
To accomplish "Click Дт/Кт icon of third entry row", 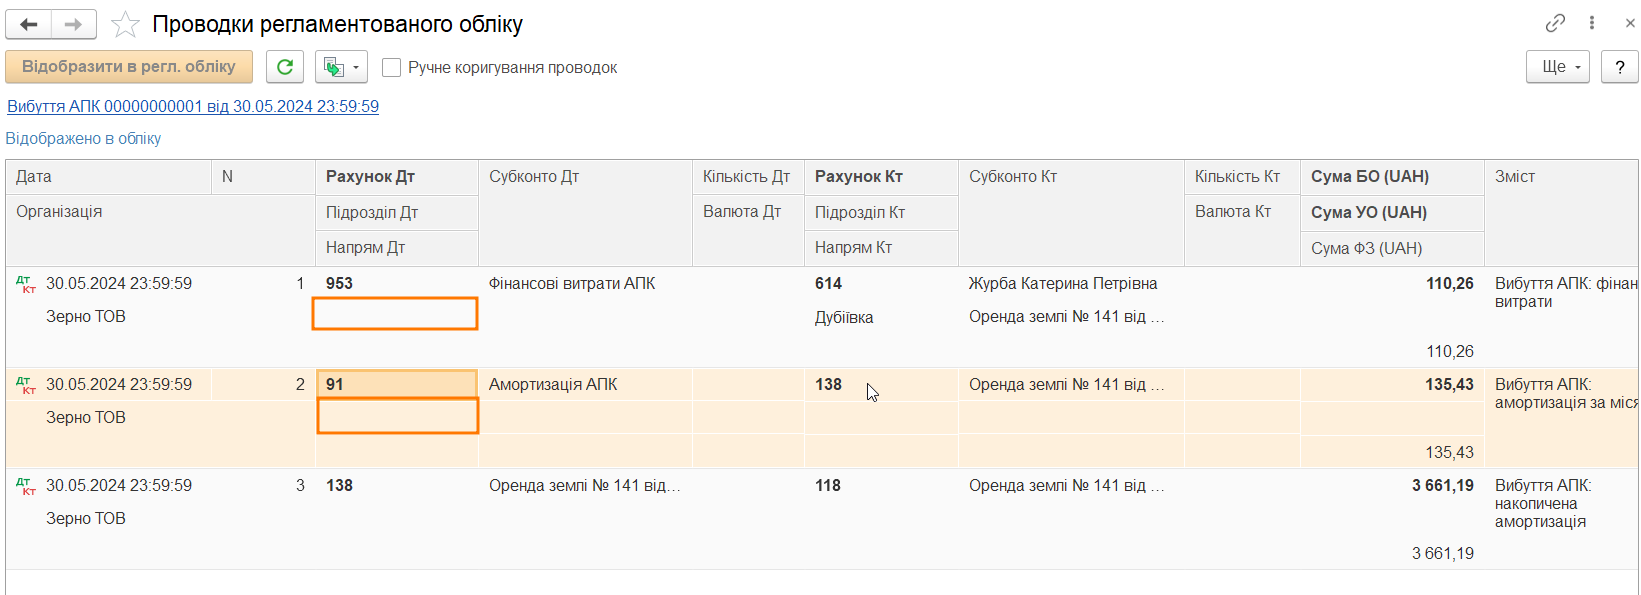I will (x=26, y=487).
